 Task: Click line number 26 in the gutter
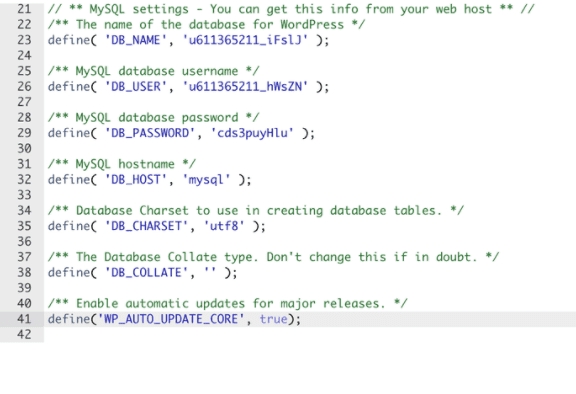click(24, 86)
